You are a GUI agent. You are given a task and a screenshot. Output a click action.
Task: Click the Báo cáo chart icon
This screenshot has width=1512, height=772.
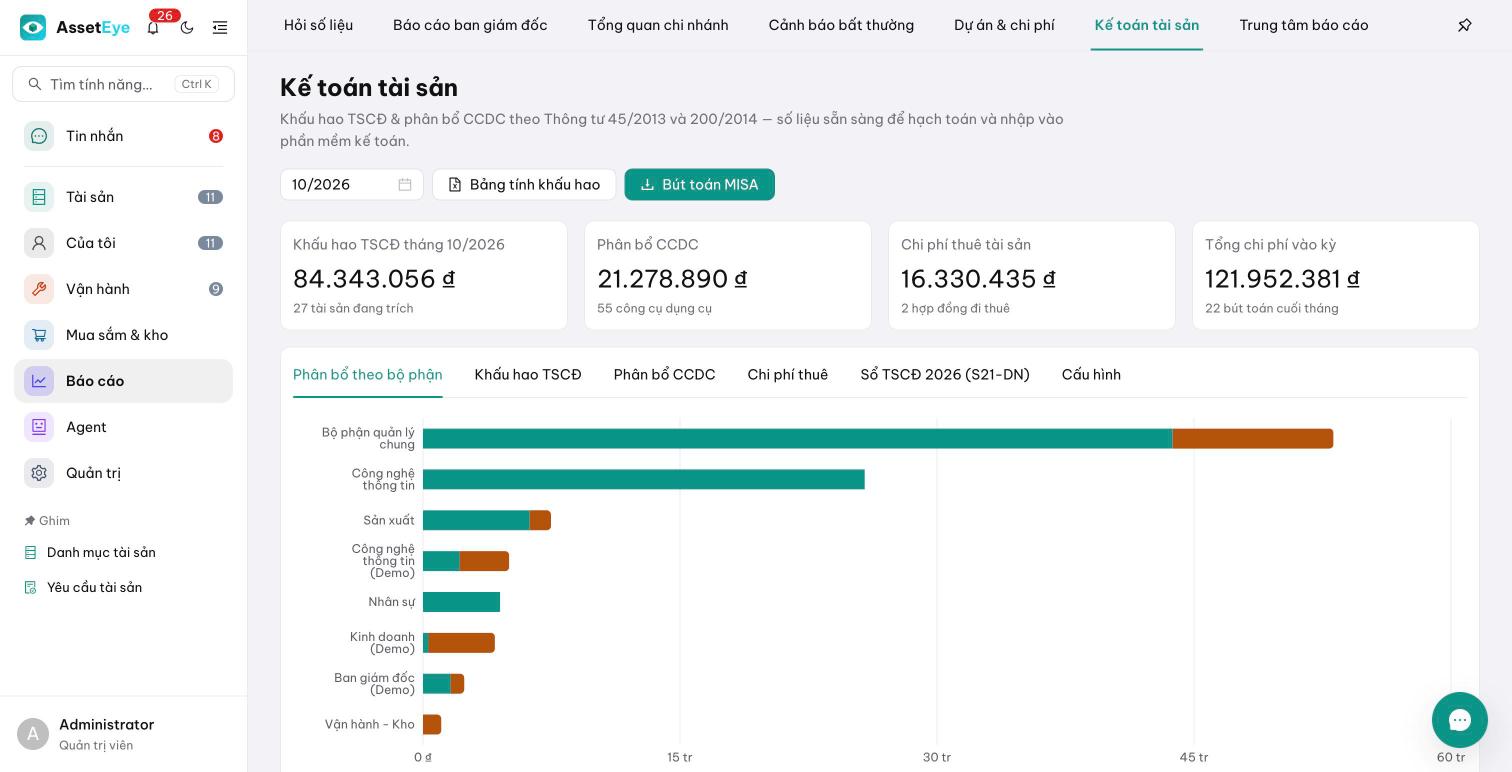[x=39, y=381]
